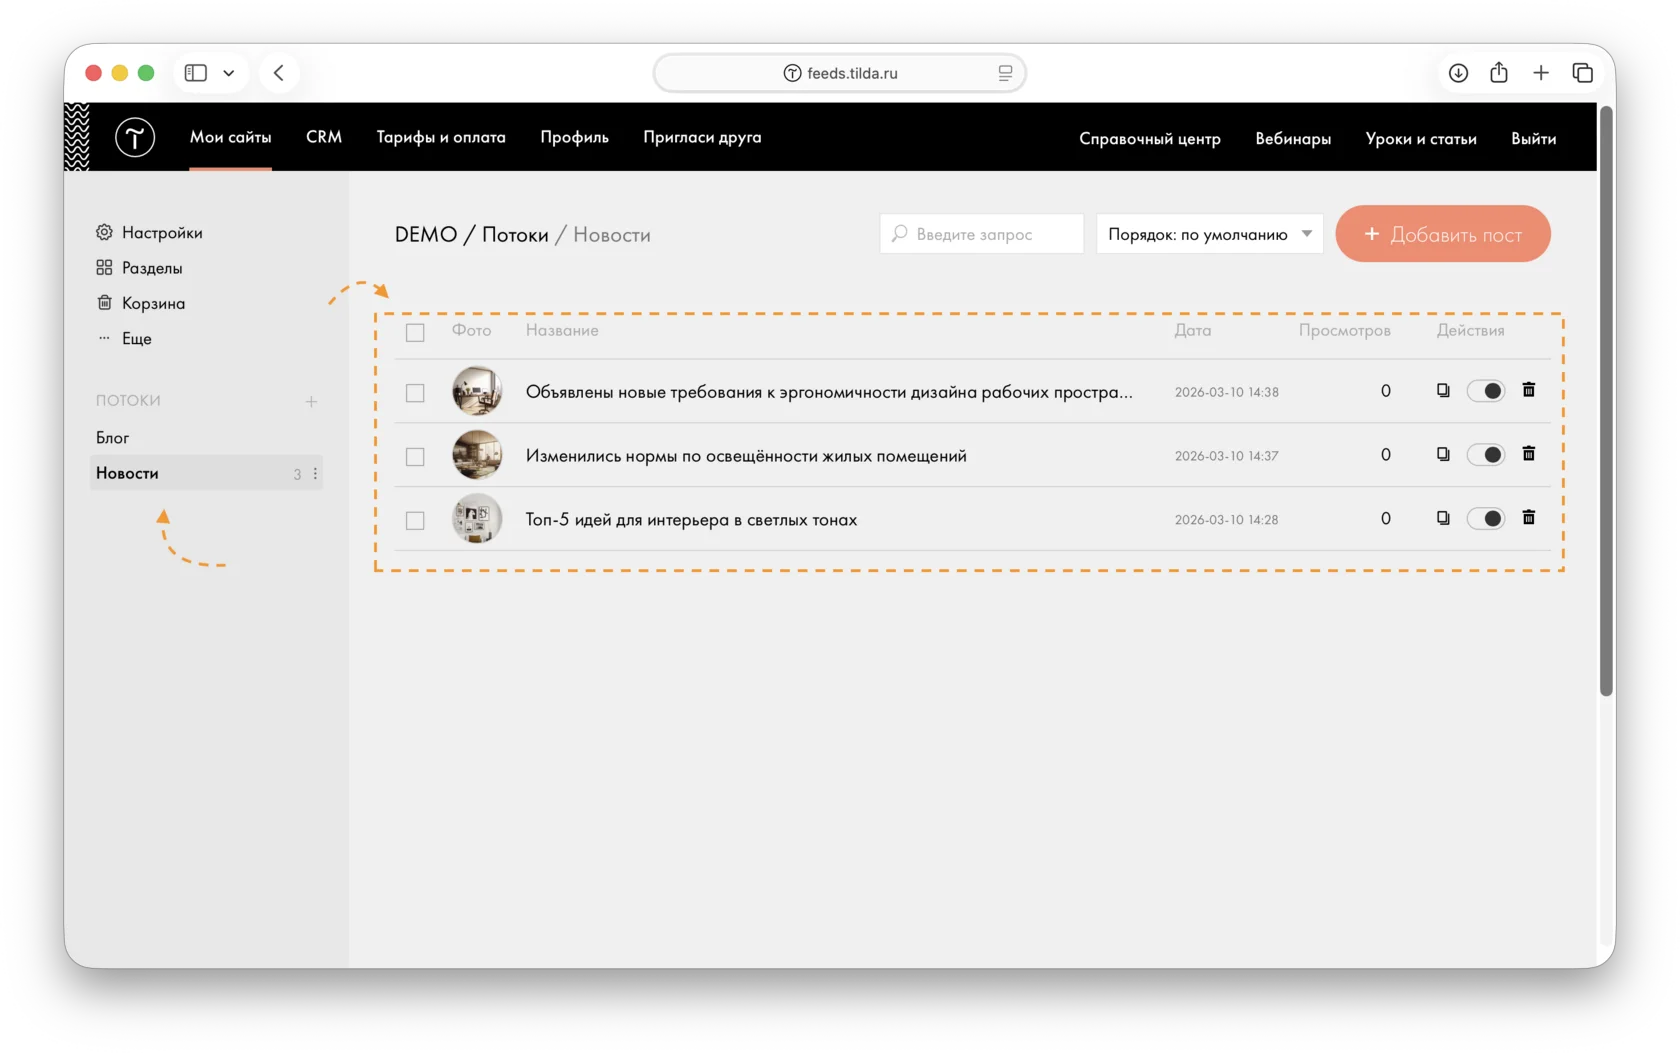
Task: Go back to the previous page
Action: tap(279, 73)
